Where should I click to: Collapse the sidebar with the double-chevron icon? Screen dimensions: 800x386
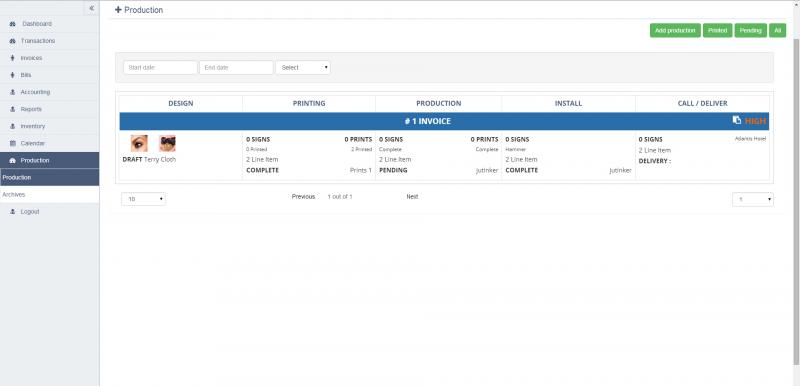(x=91, y=8)
